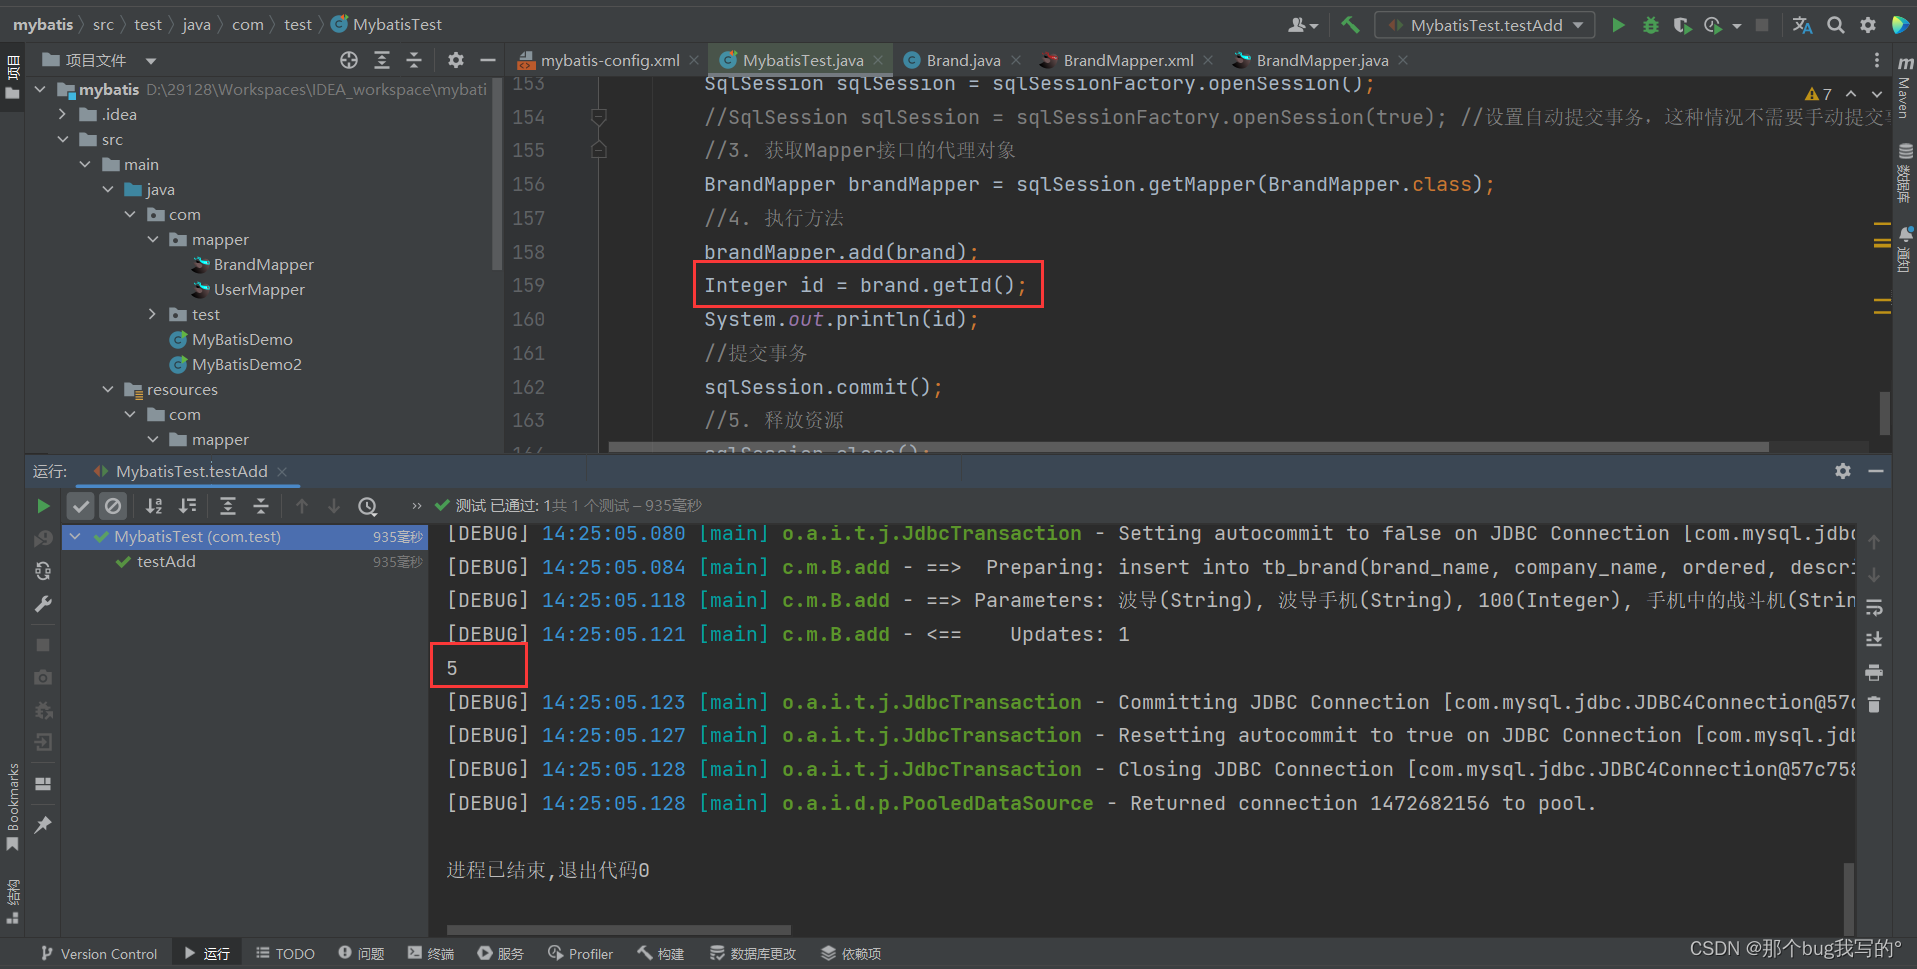Print console output with printer icon

coord(1874,672)
